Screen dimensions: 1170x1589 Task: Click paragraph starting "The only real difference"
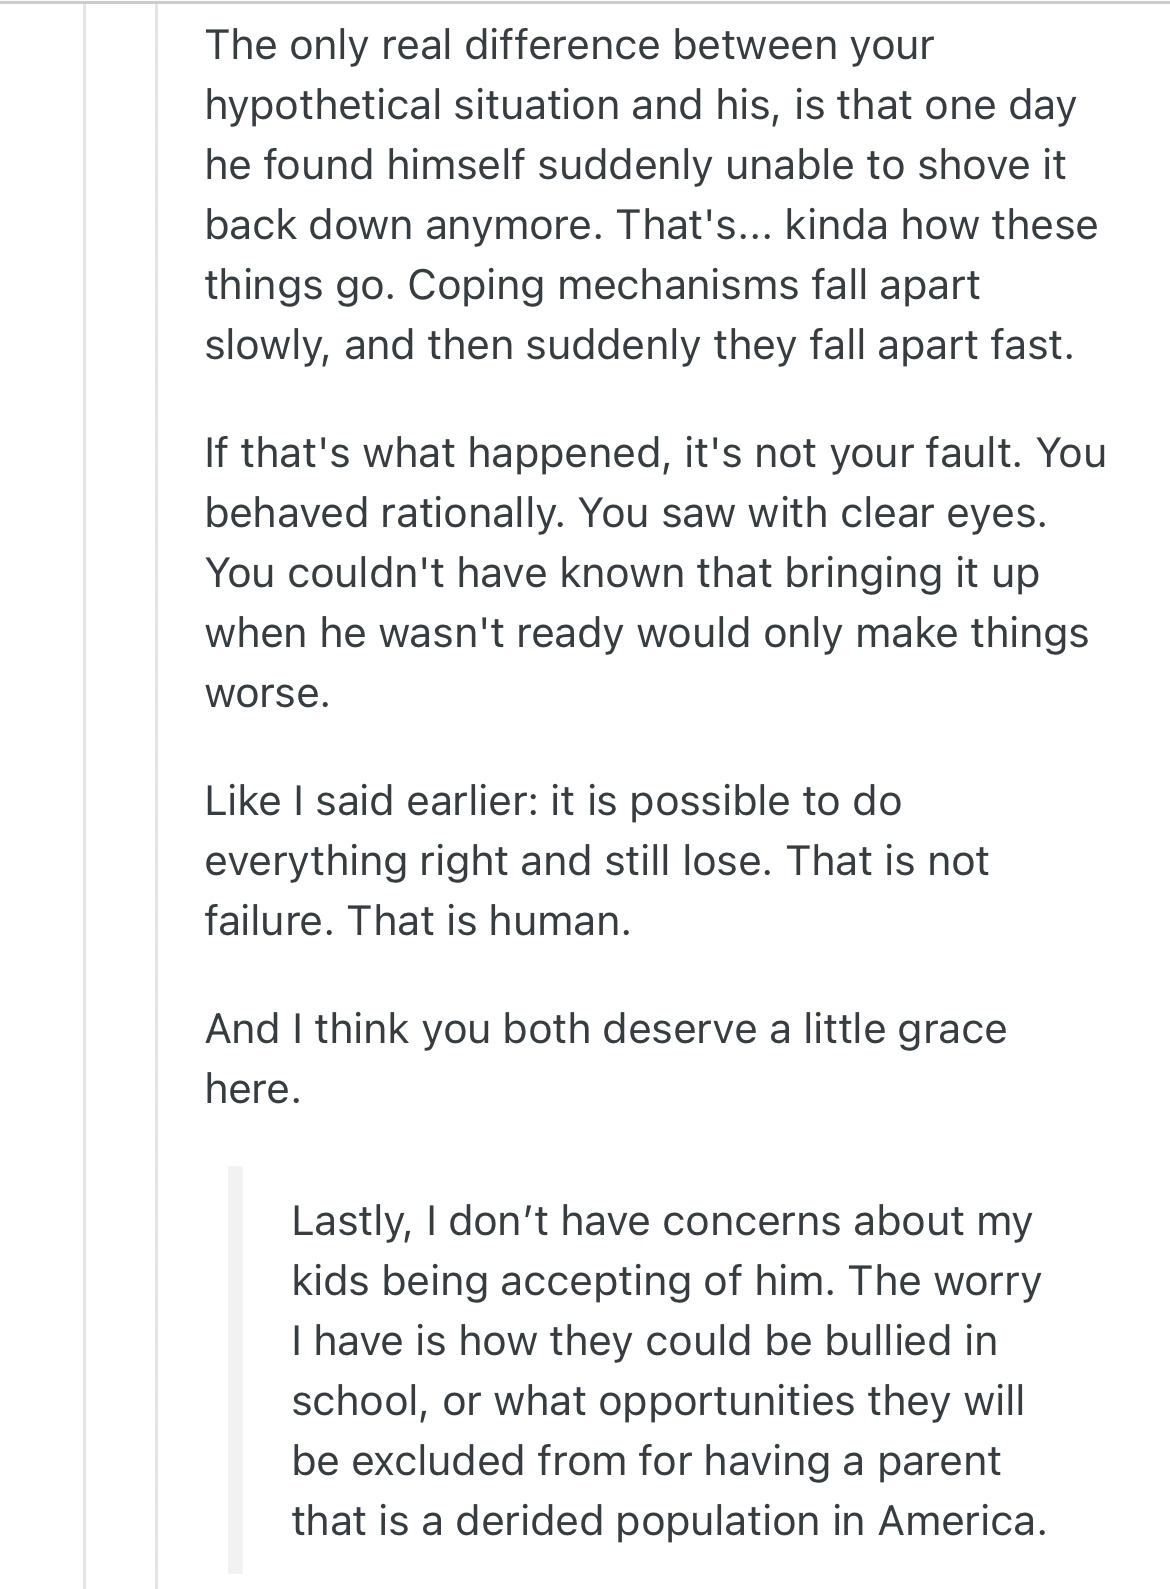point(640,195)
